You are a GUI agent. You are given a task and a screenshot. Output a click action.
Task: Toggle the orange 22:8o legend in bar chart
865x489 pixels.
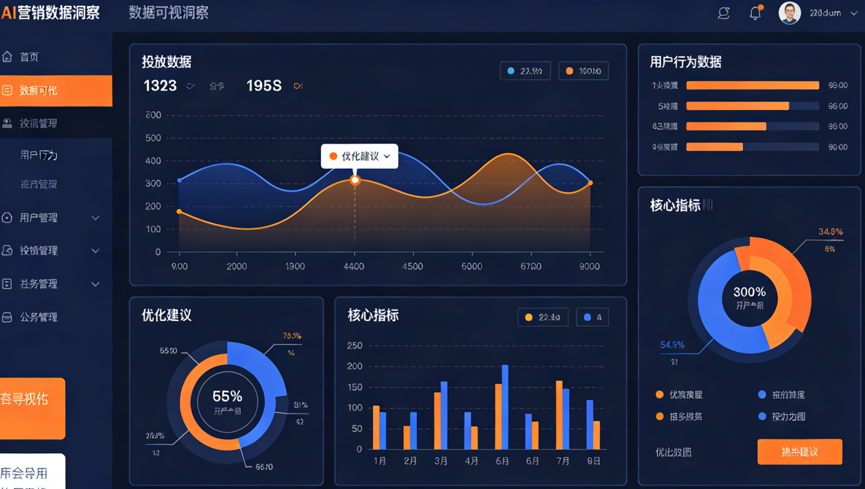pyautogui.click(x=543, y=317)
